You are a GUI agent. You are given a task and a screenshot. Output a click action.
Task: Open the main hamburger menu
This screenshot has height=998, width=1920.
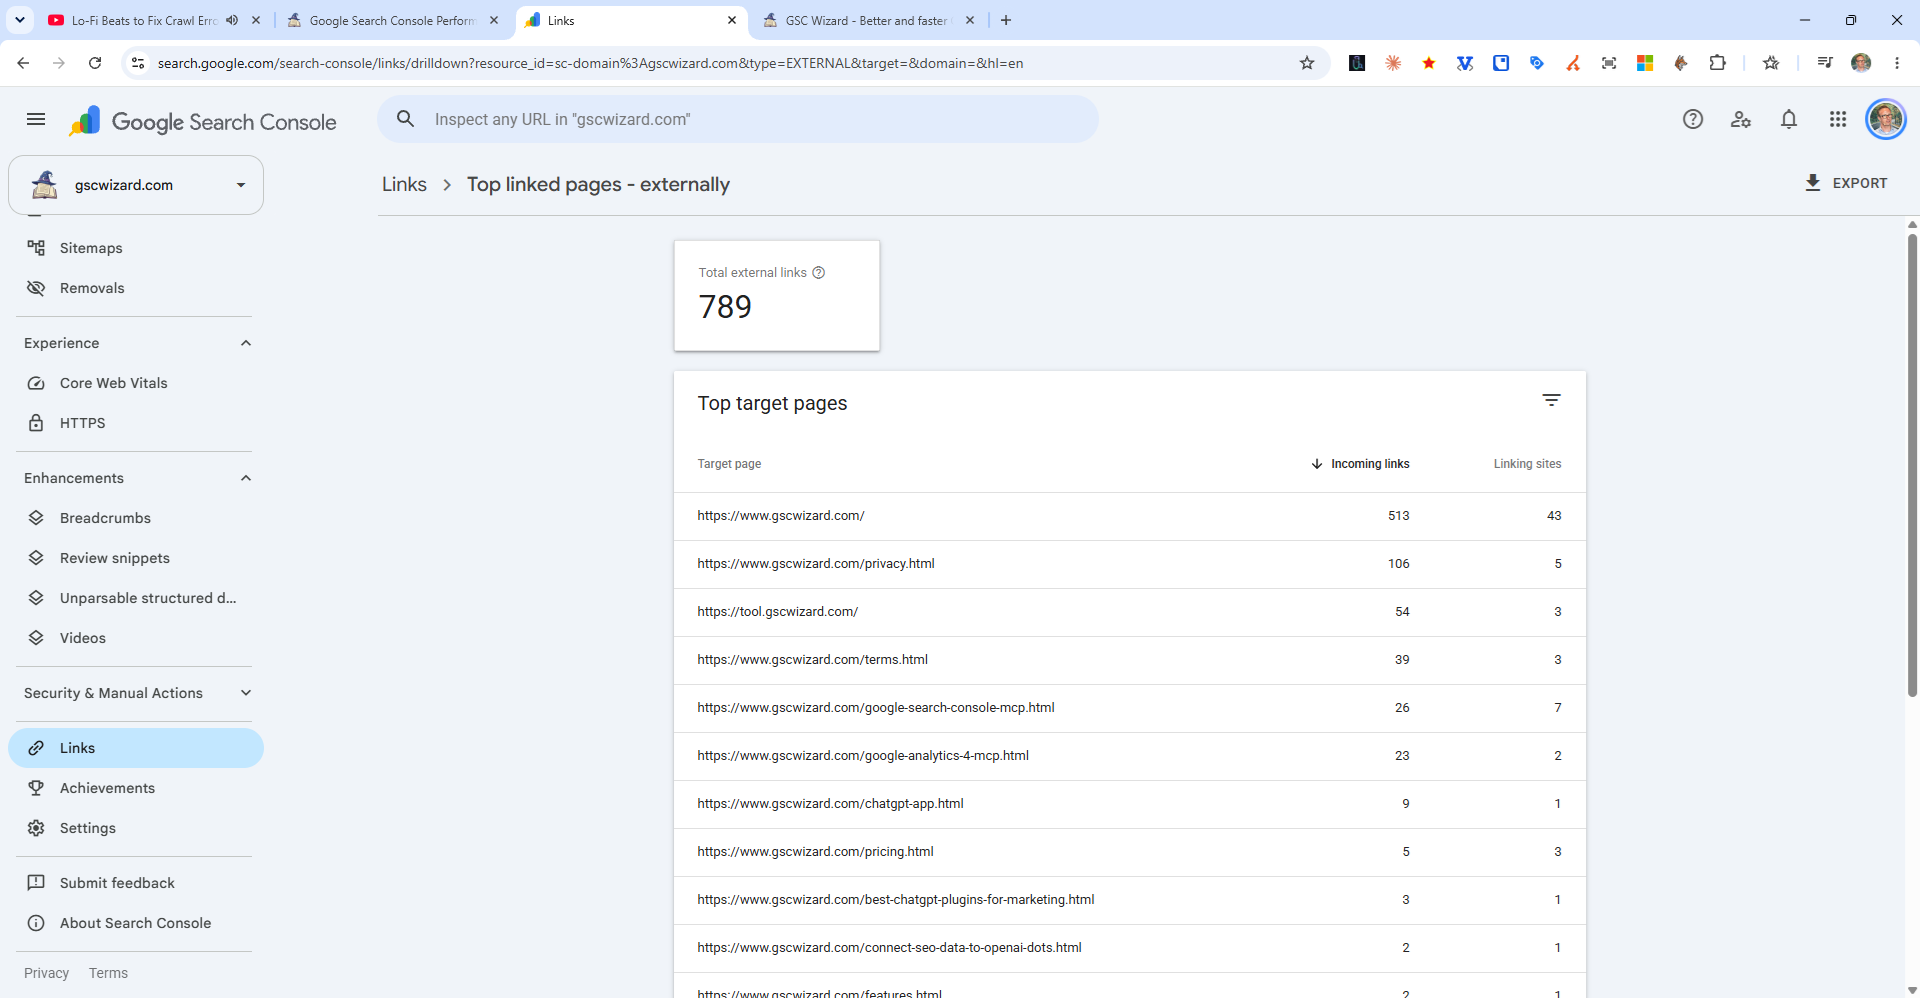point(36,120)
